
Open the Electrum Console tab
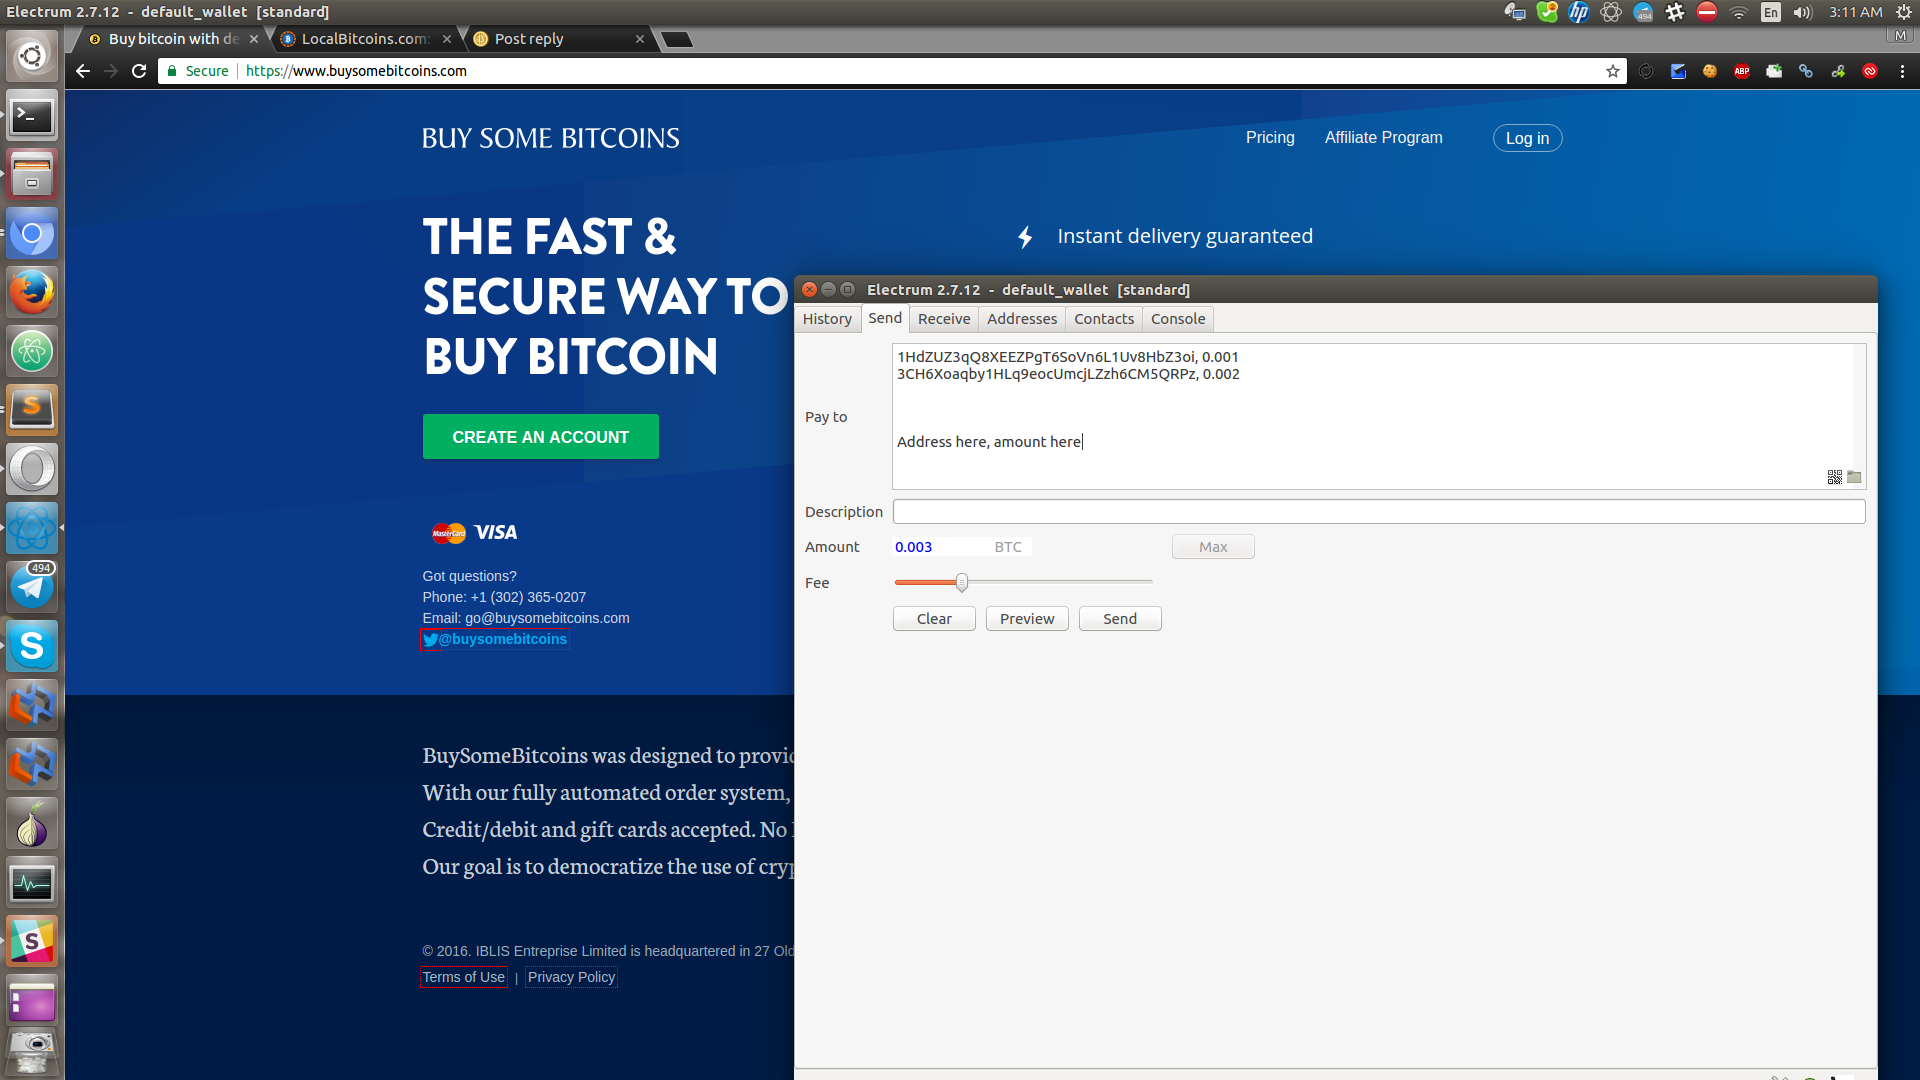tap(1178, 319)
